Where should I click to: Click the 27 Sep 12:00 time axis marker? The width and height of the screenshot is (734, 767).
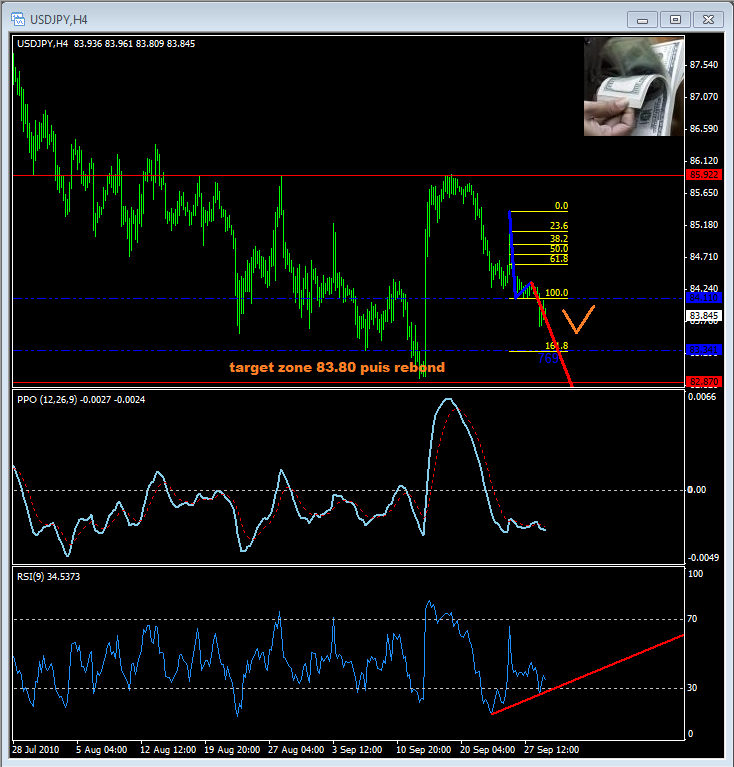pos(551,749)
